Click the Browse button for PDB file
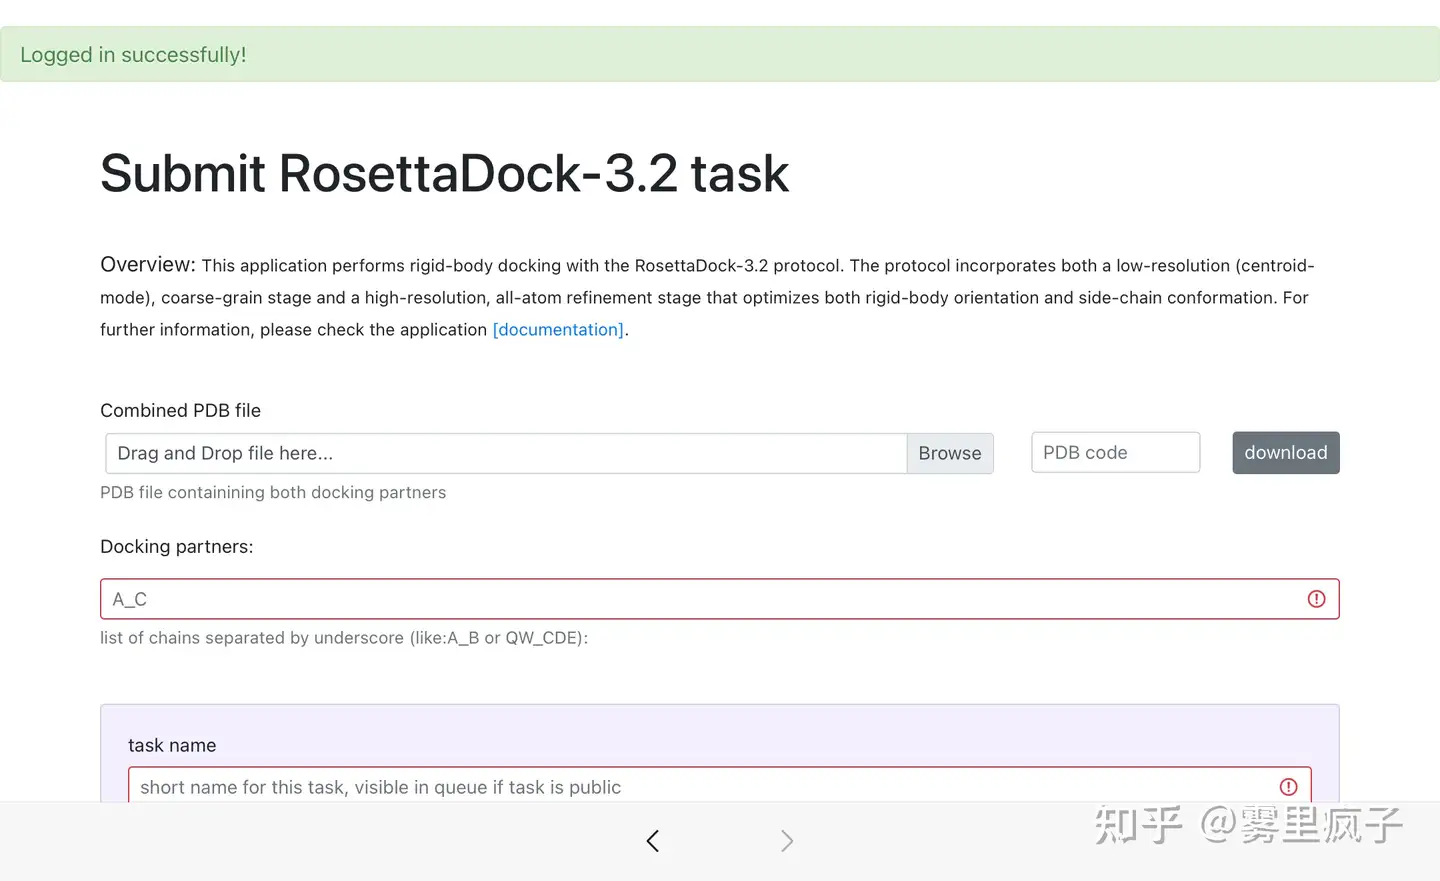This screenshot has height=881, width=1440. tap(950, 453)
